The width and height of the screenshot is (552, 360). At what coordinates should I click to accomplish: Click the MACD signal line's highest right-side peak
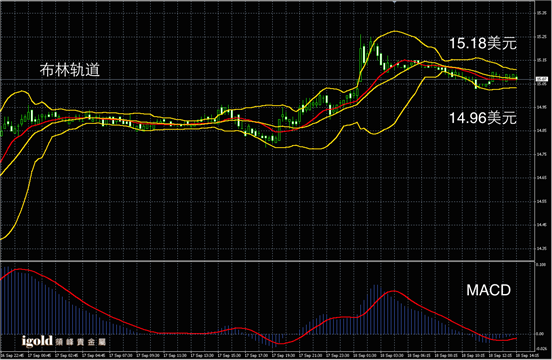pyautogui.click(x=393, y=291)
